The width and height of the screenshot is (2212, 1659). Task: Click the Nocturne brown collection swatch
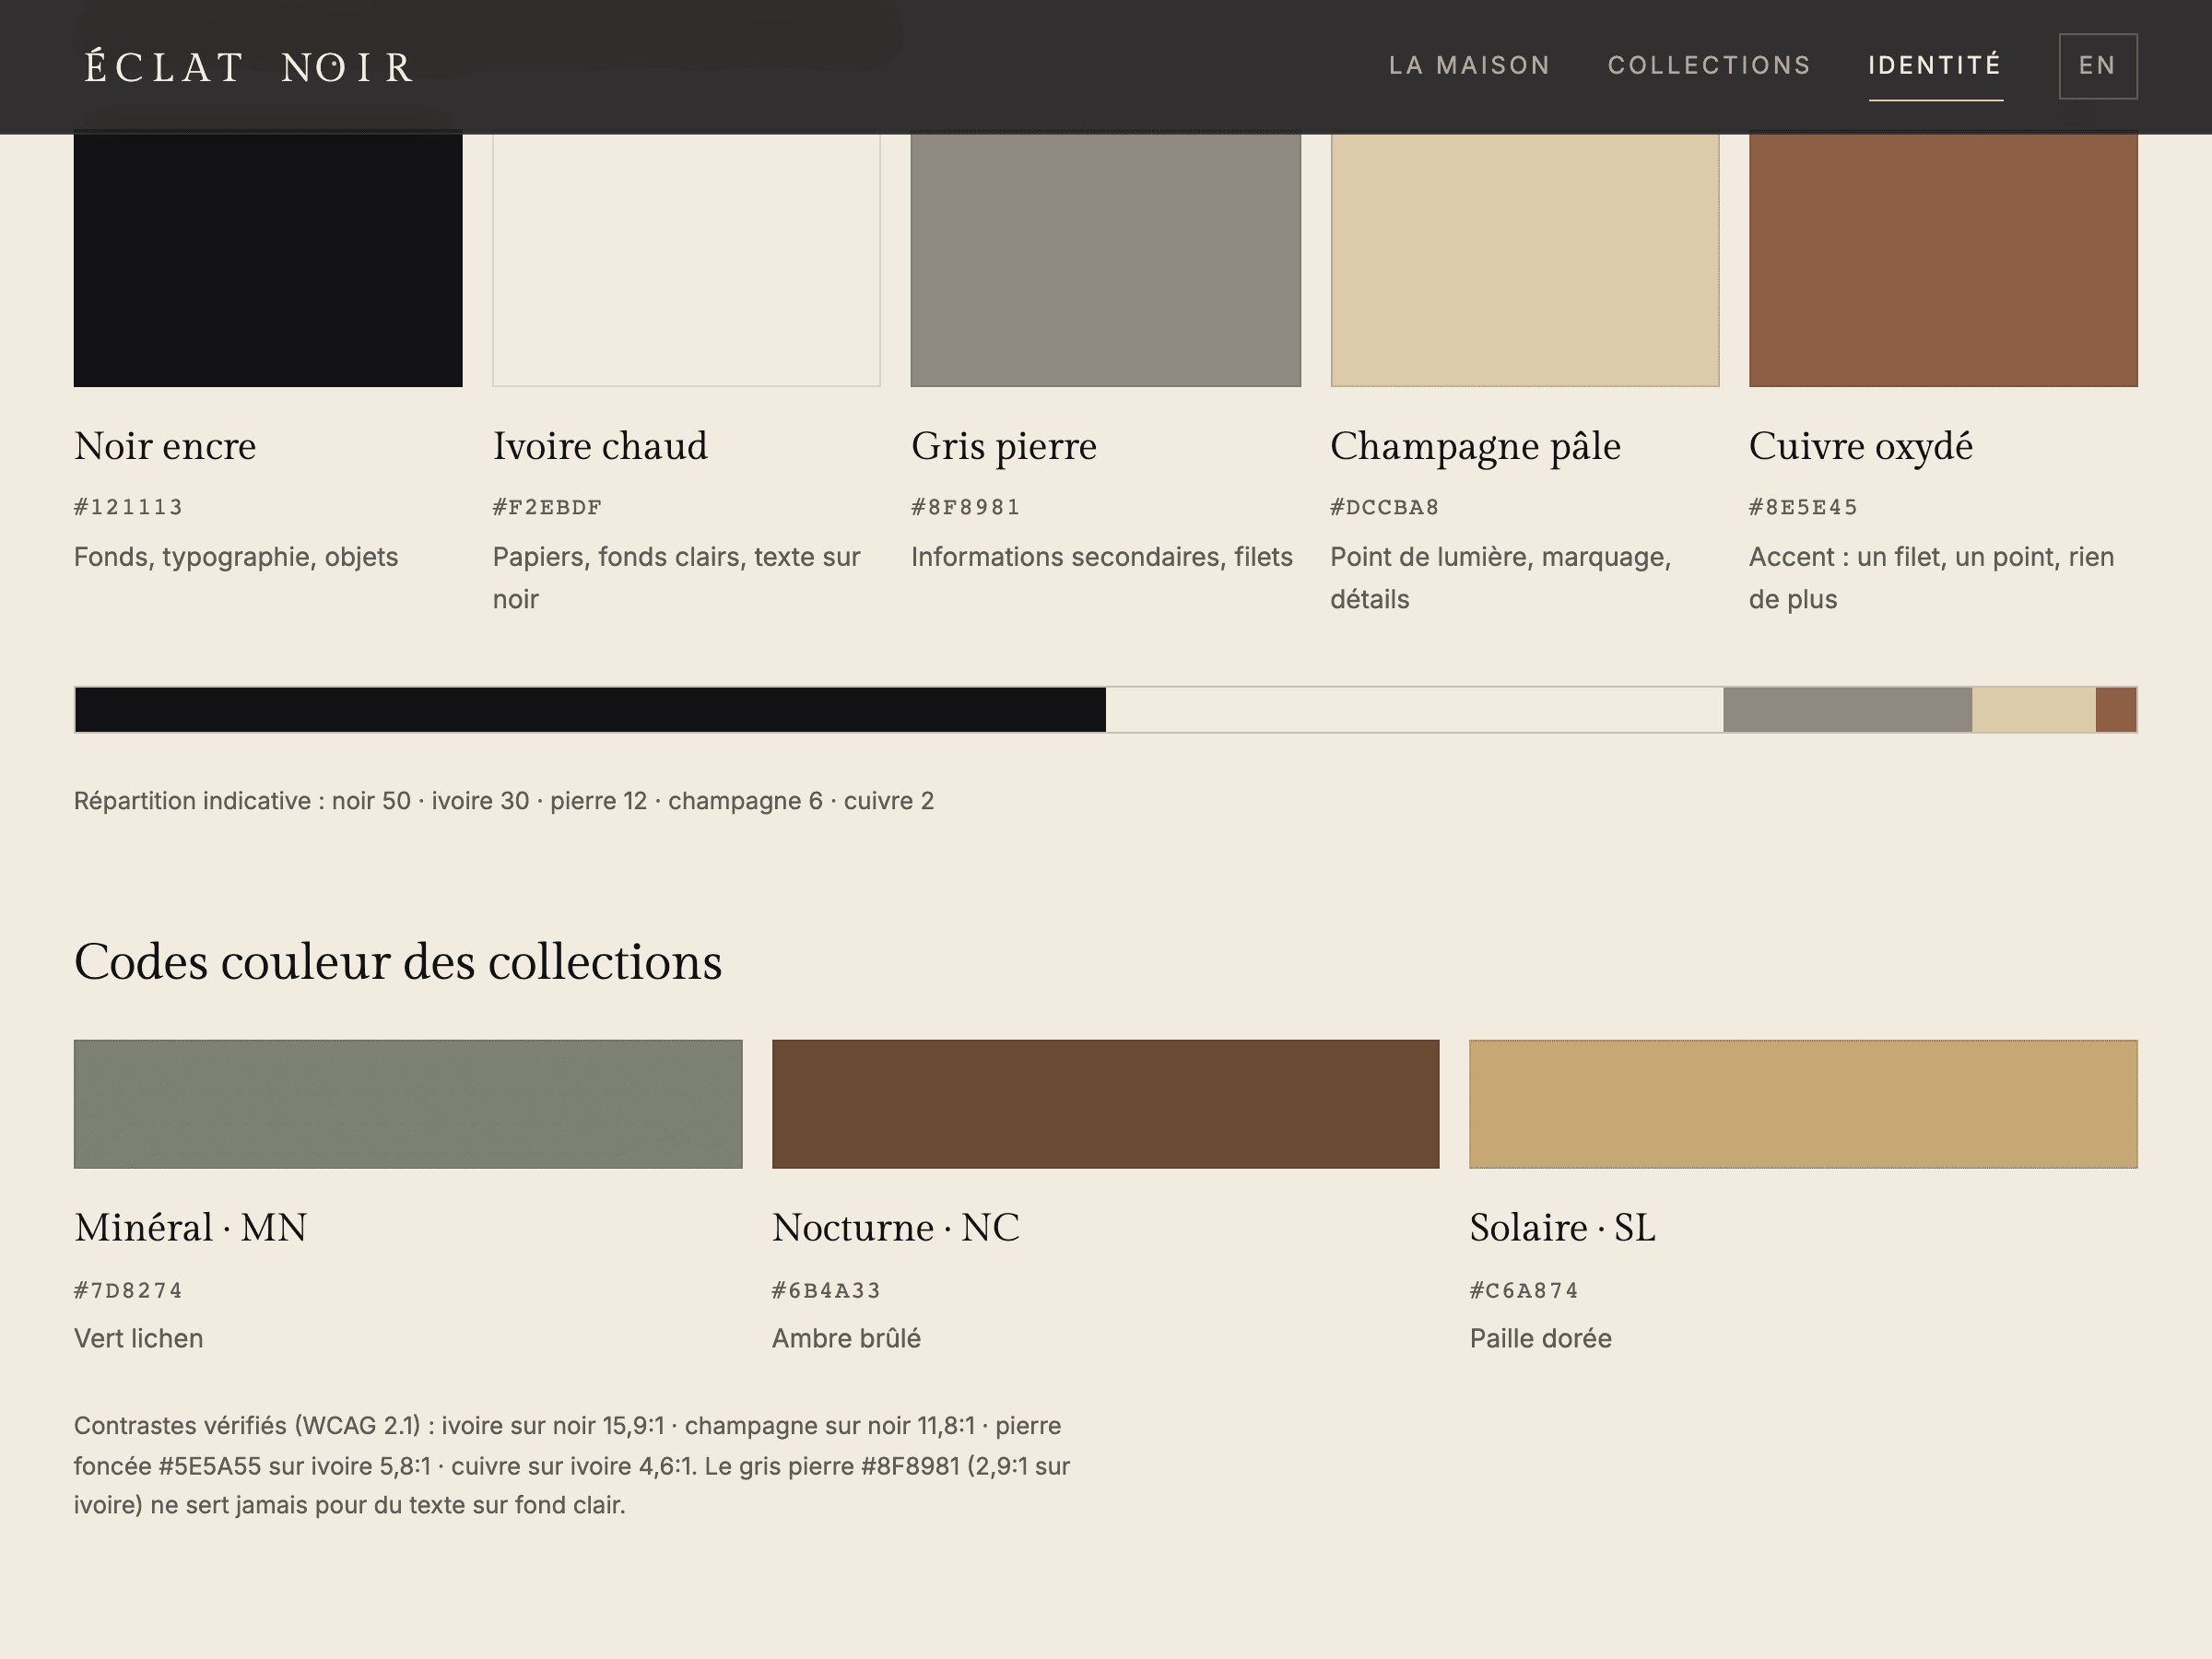pyautogui.click(x=1105, y=1104)
